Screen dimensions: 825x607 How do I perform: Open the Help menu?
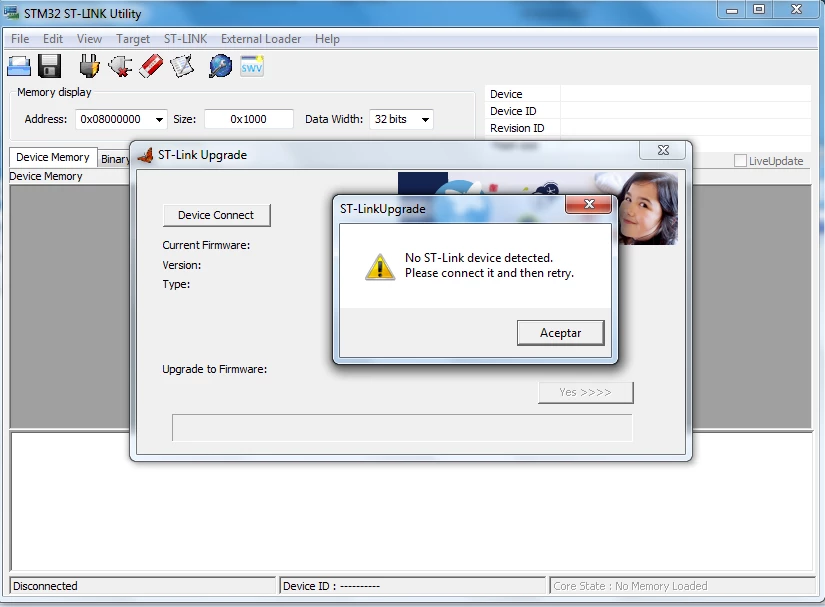click(327, 39)
